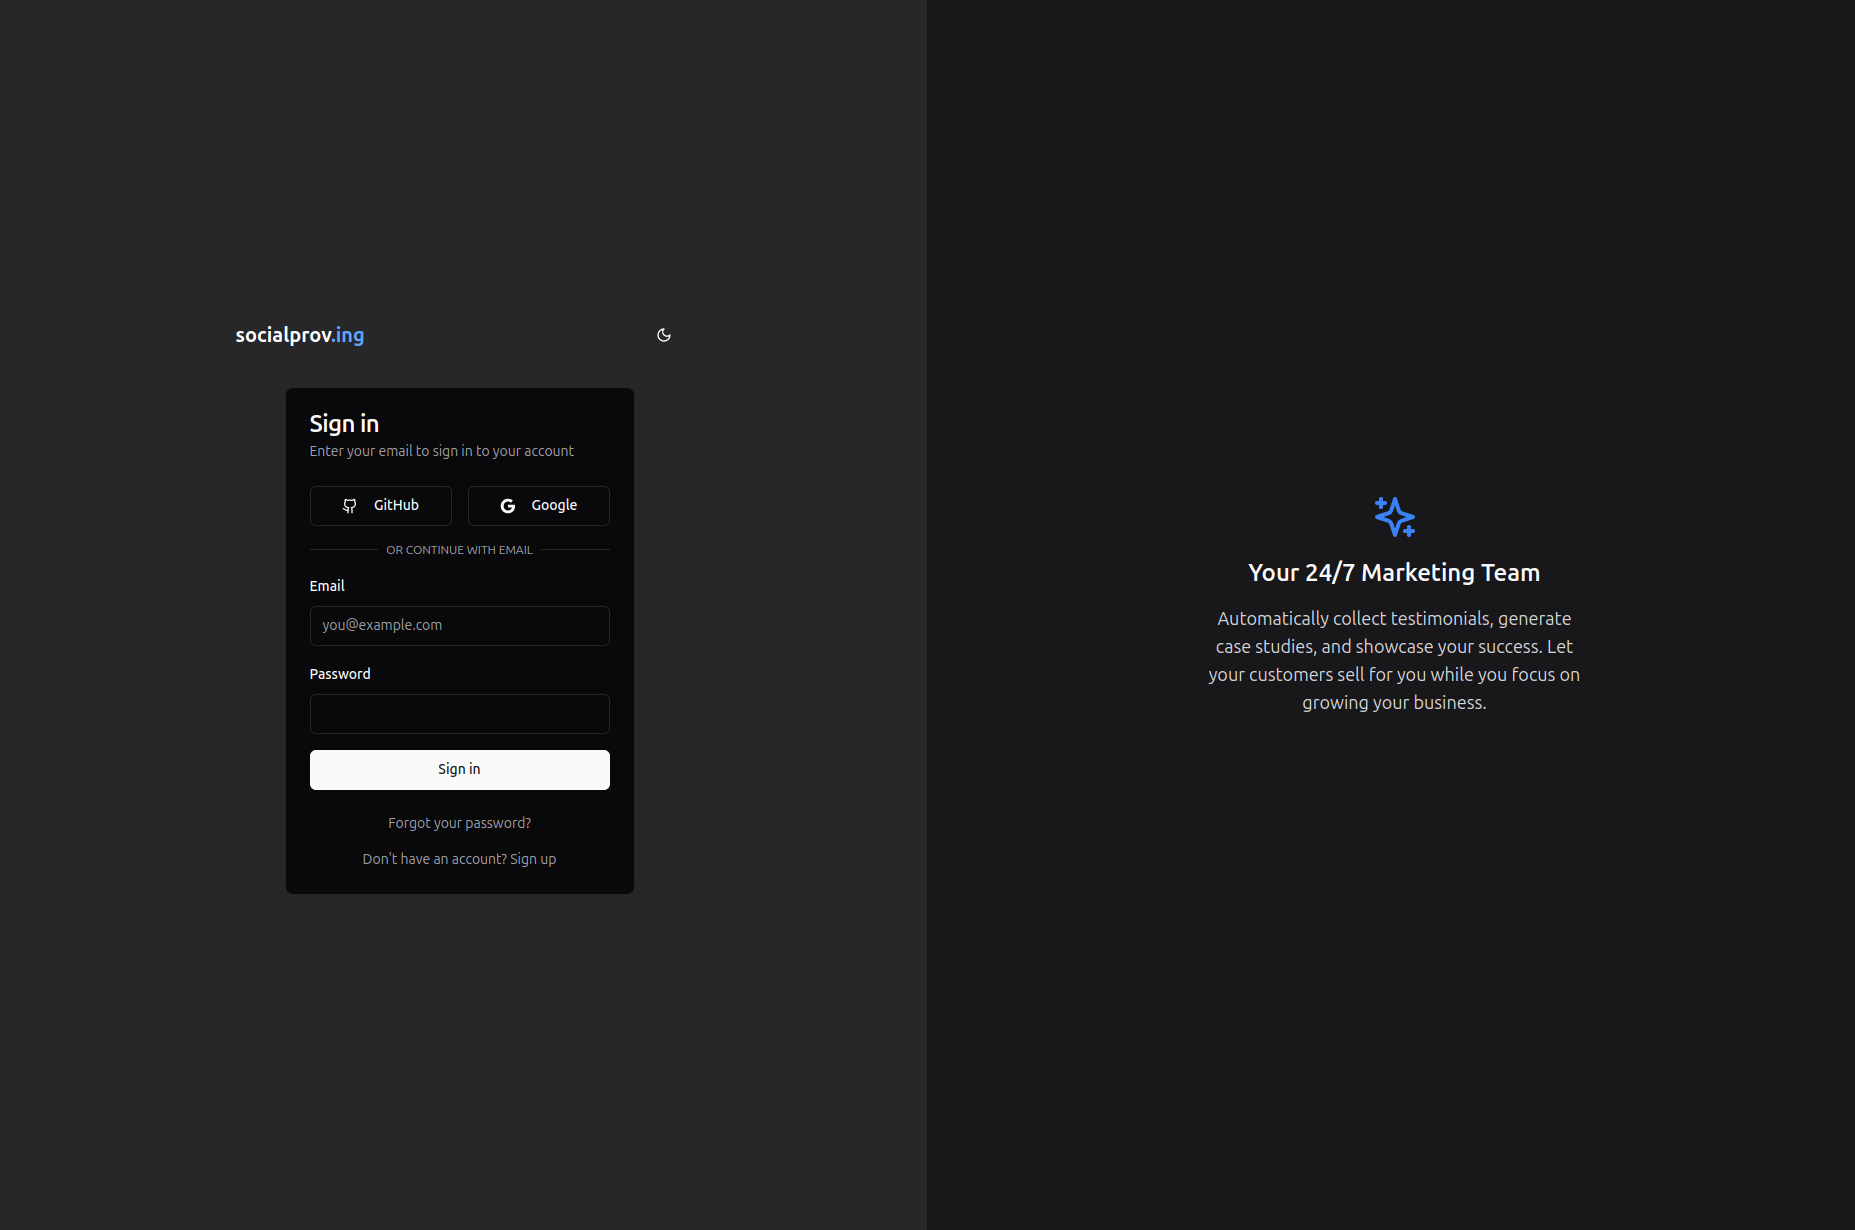Focus the Email input field
This screenshot has height=1230, width=1855.
[460, 626]
